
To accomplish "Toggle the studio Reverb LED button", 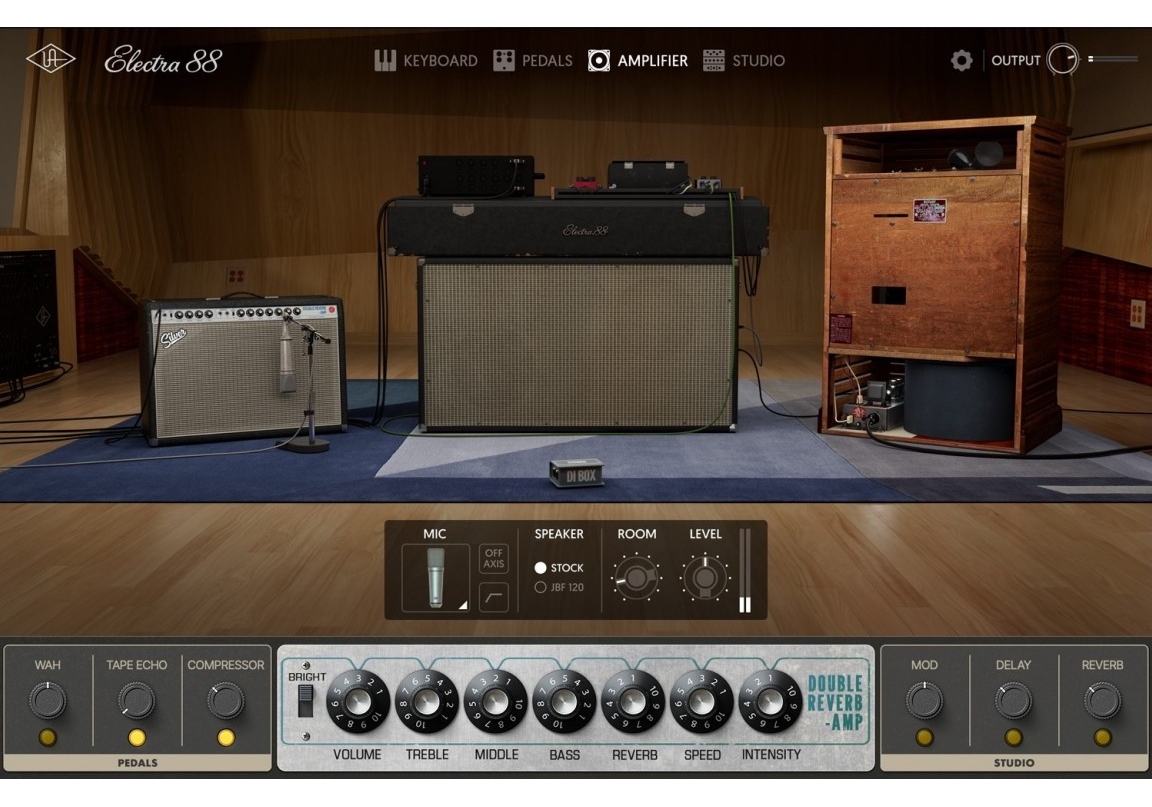I will click(x=1102, y=737).
